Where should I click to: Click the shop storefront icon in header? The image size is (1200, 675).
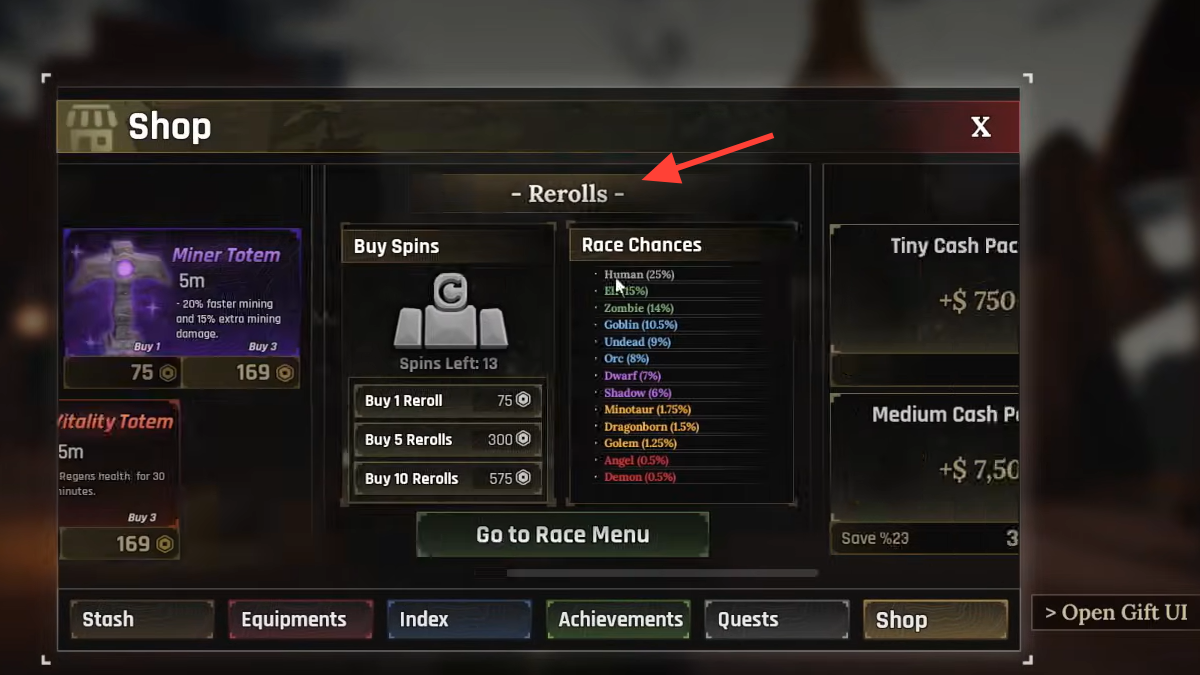point(91,127)
